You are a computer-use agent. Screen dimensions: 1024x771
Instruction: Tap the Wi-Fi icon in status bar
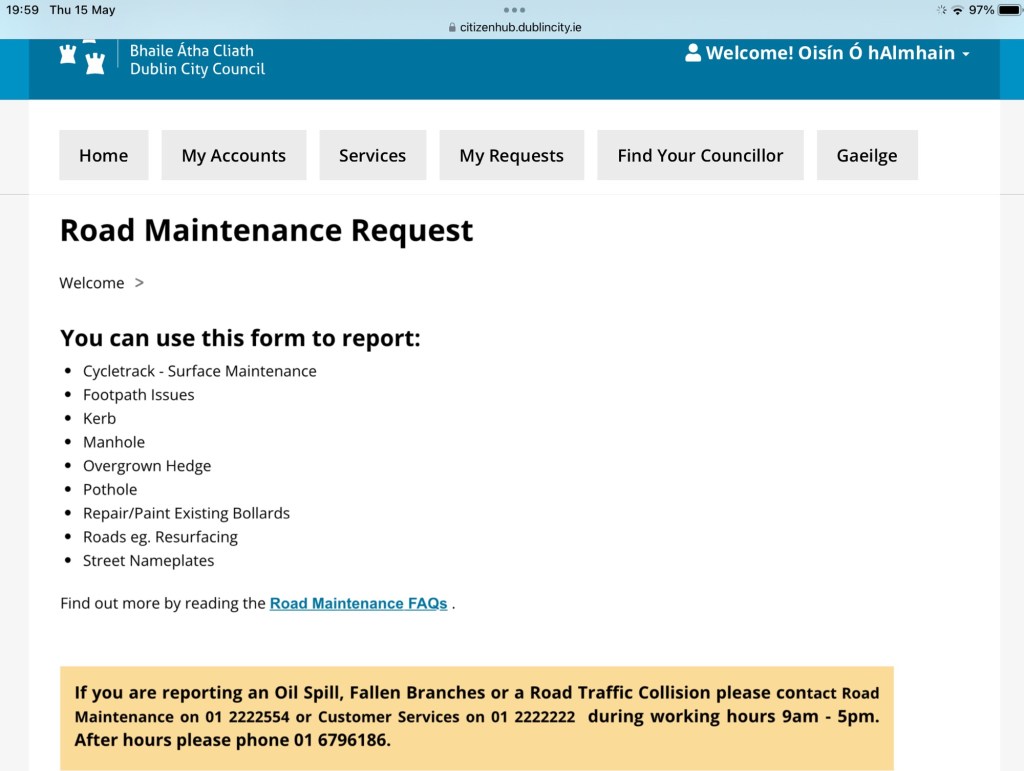957,10
